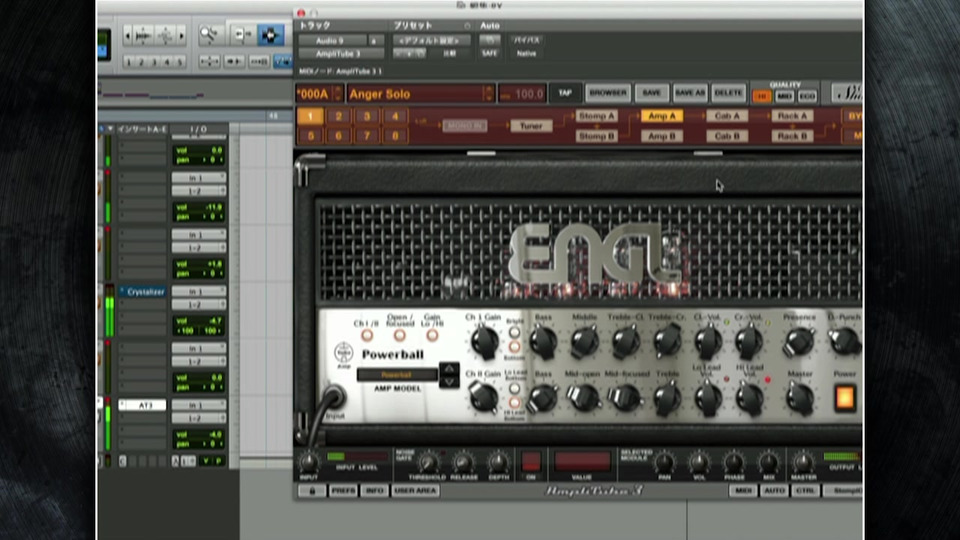
Task: Open the Tuner module
Action: (531, 126)
